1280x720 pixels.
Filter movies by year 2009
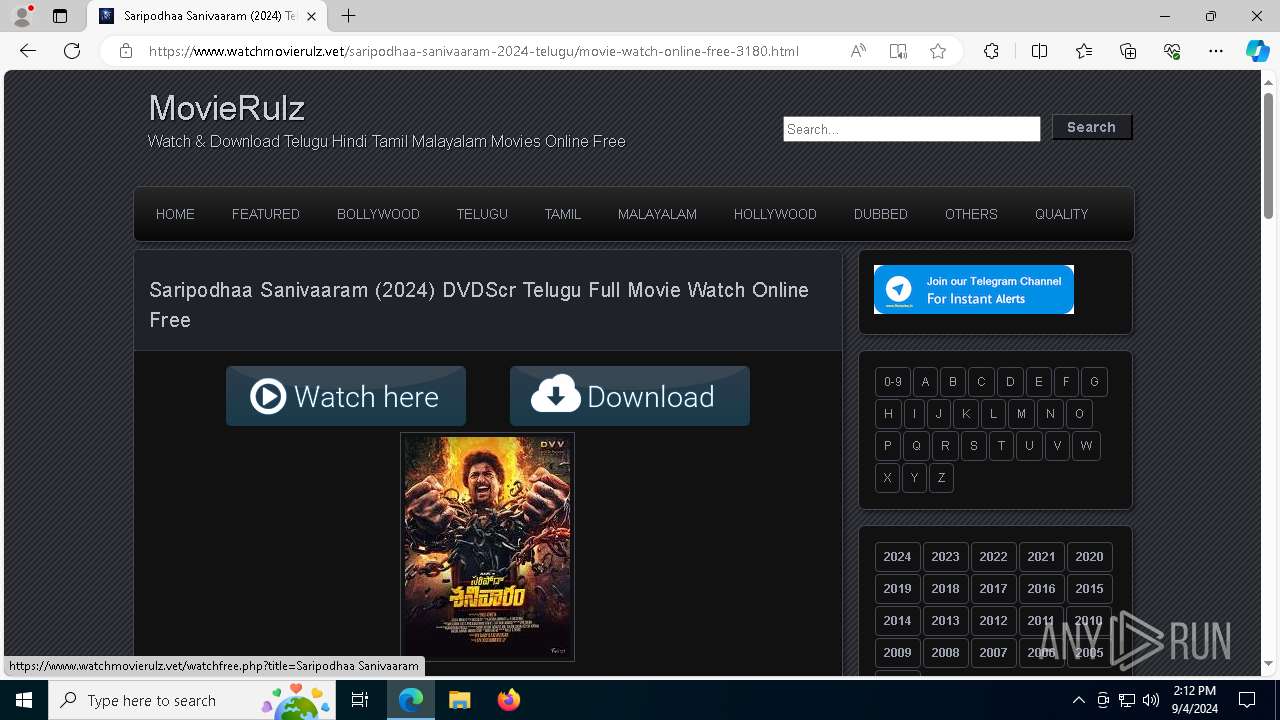click(897, 653)
